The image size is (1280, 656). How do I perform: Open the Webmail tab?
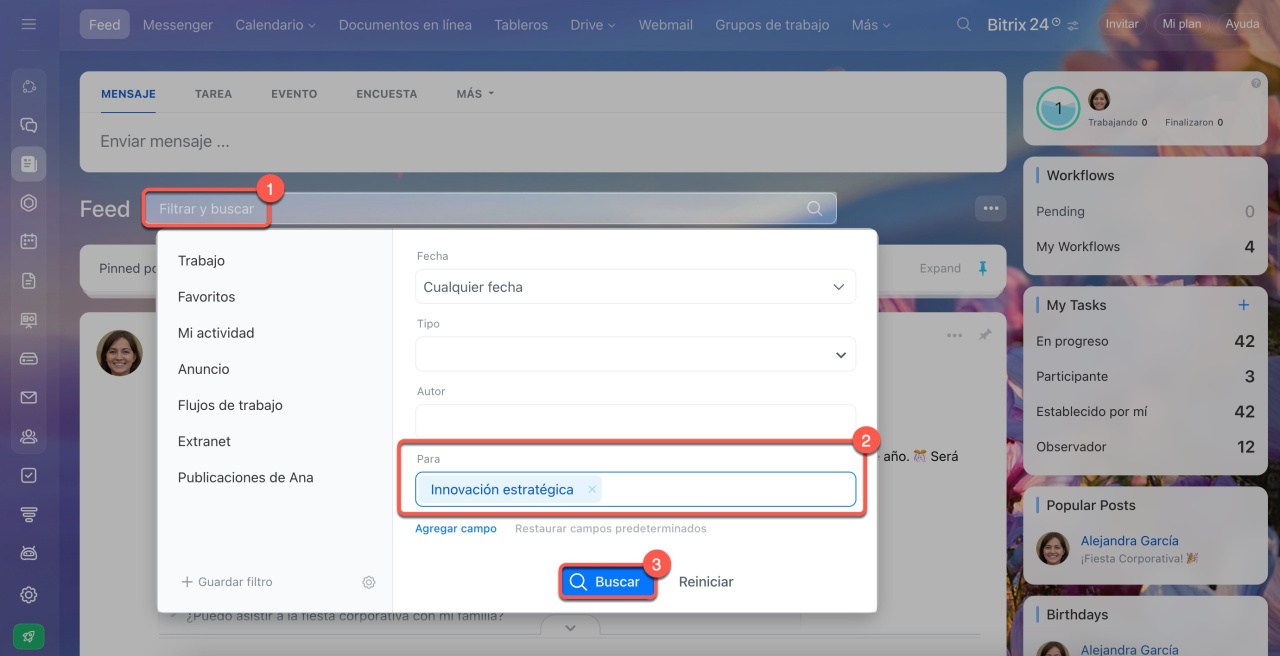[x=666, y=24]
